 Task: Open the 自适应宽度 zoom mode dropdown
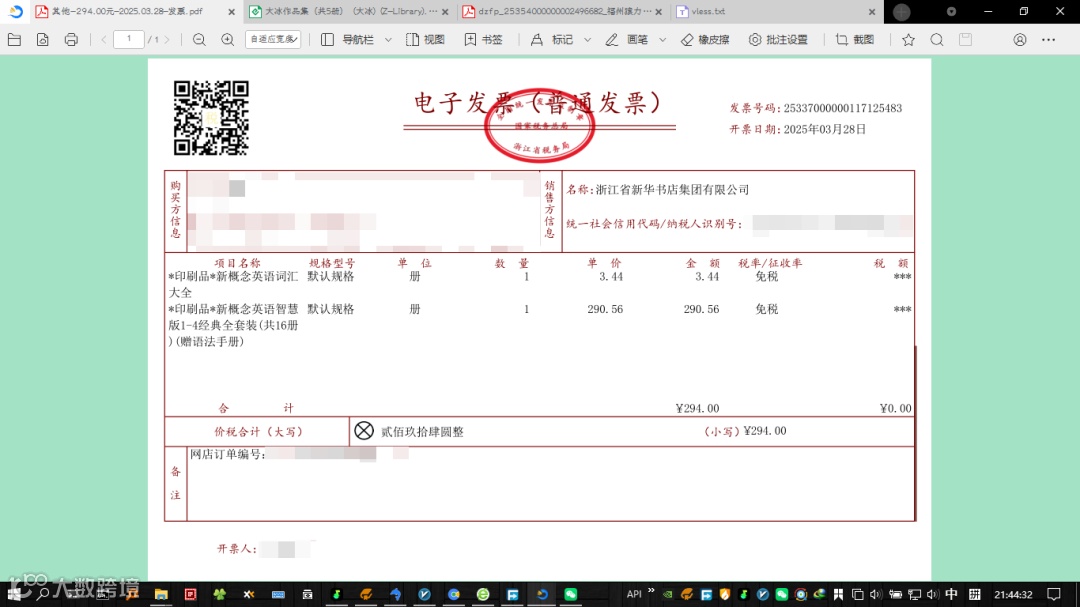273,39
